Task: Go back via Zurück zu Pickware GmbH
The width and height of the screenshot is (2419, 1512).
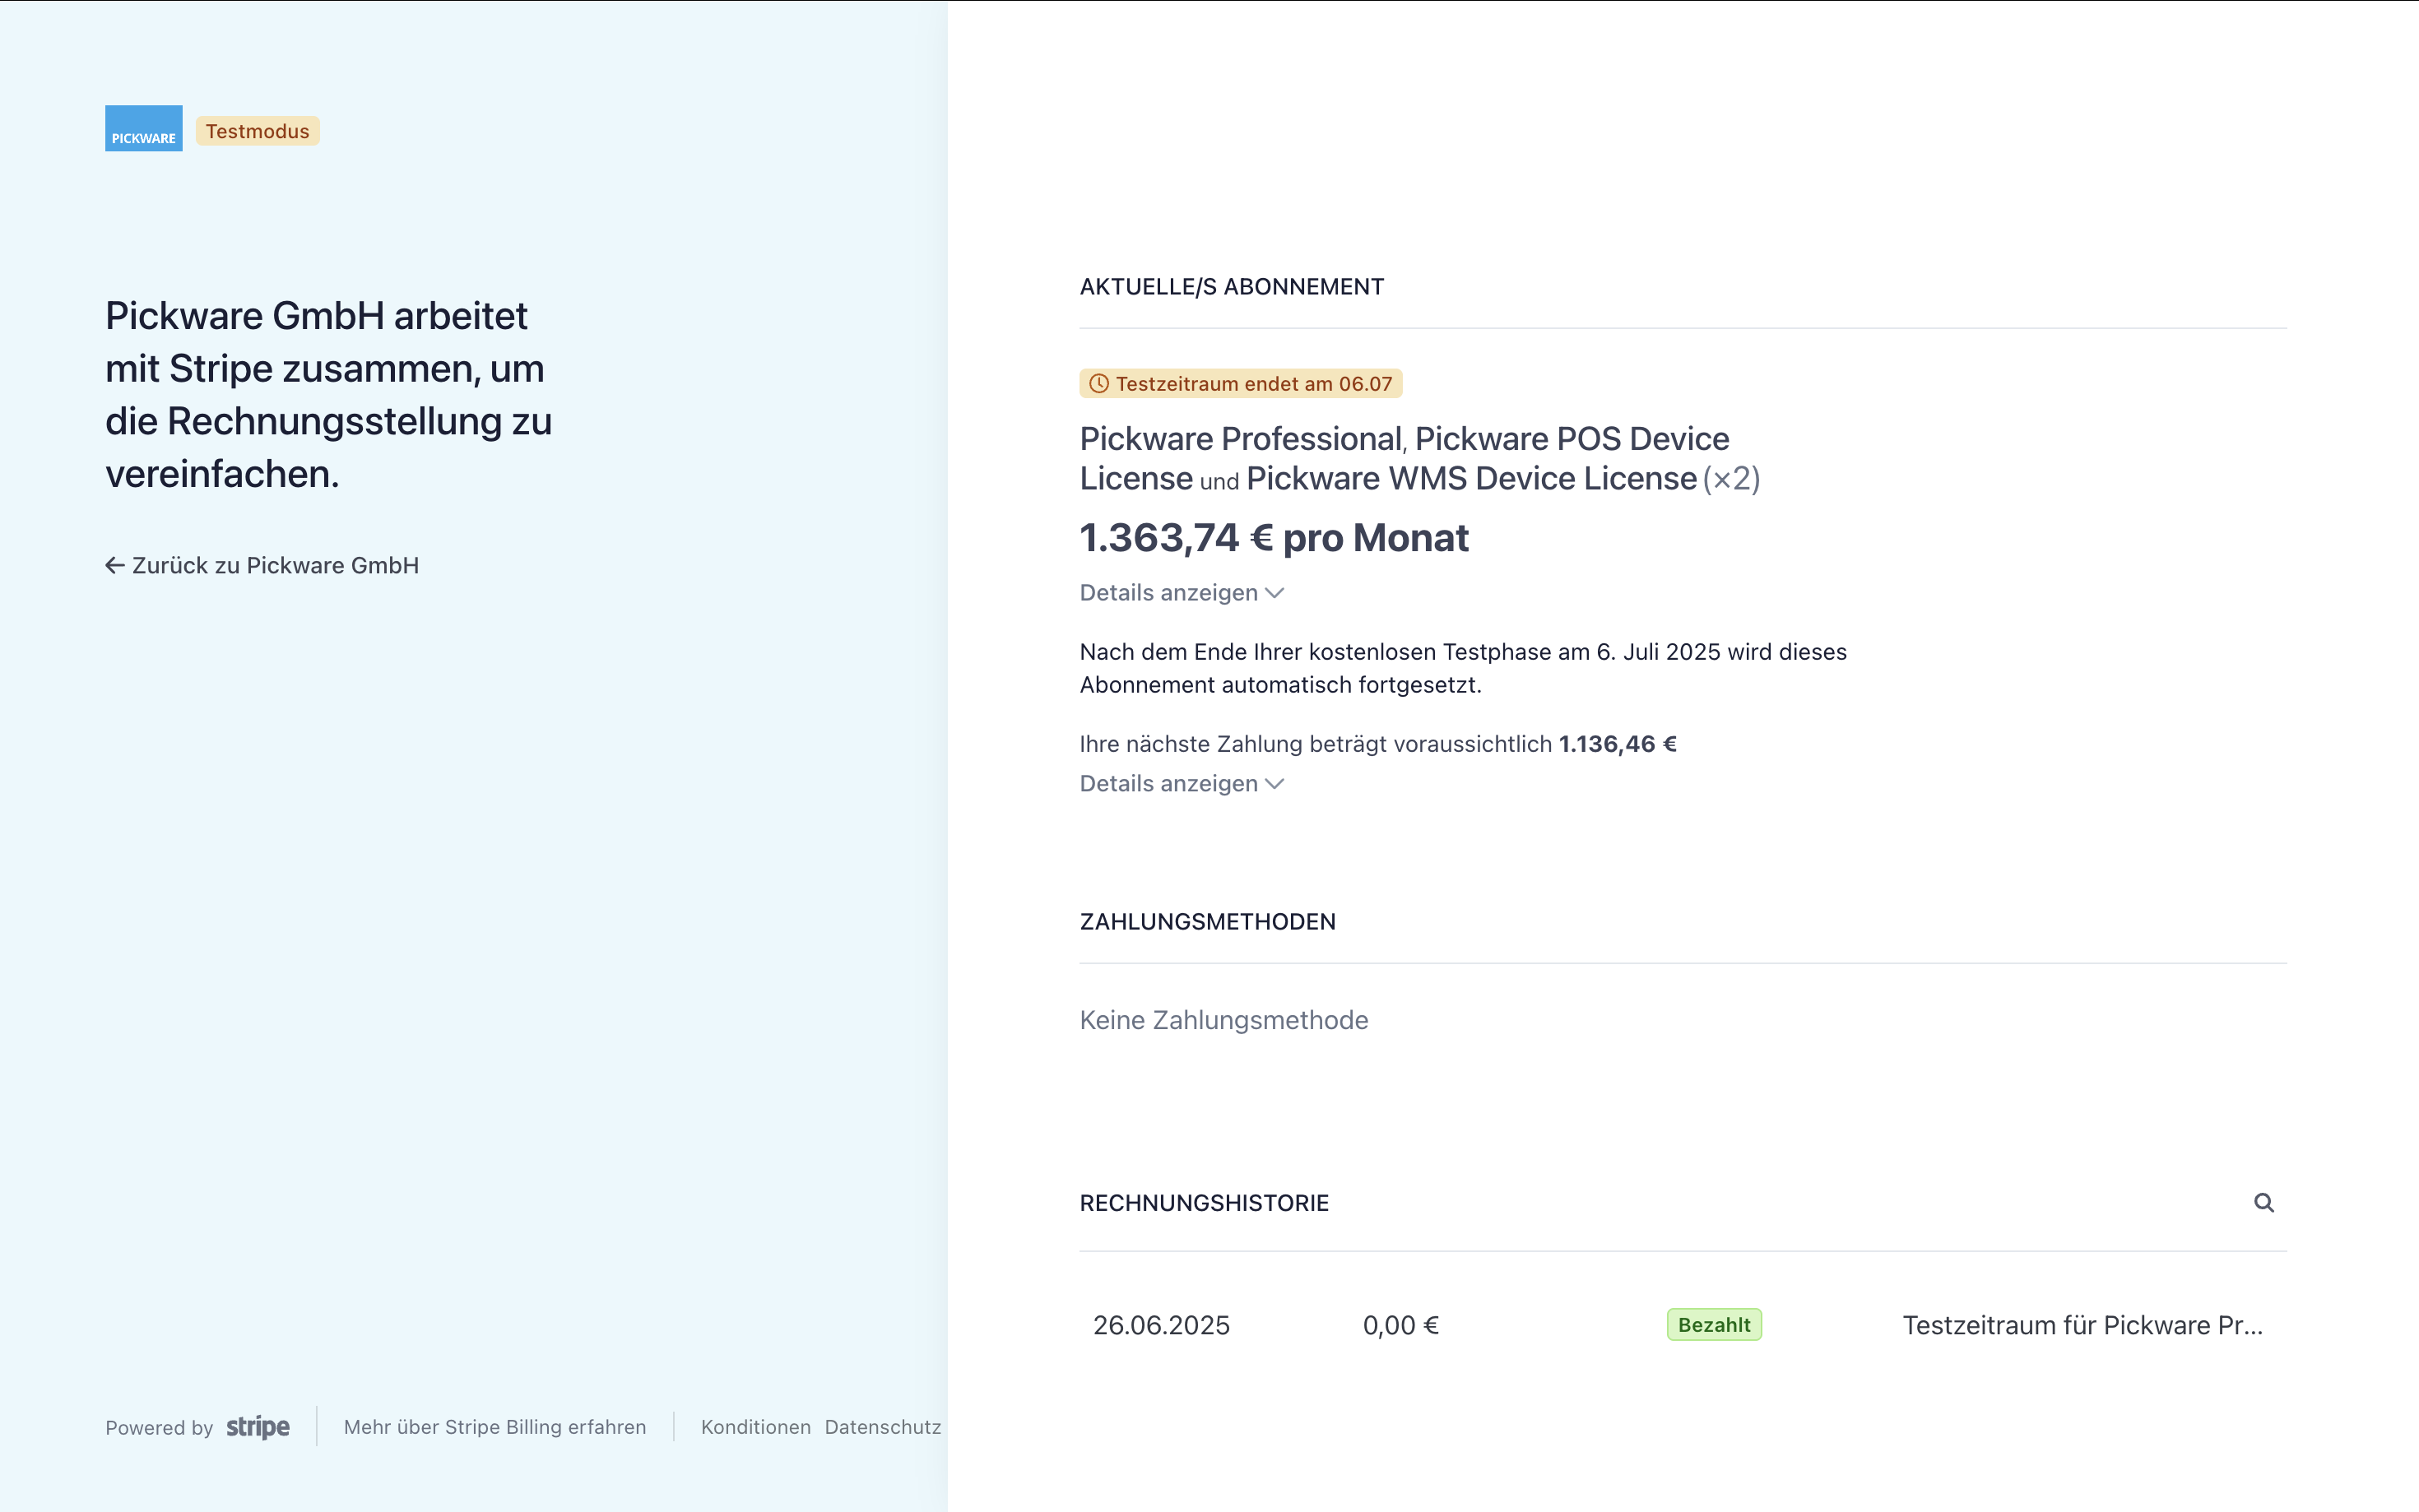Action: [275, 565]
